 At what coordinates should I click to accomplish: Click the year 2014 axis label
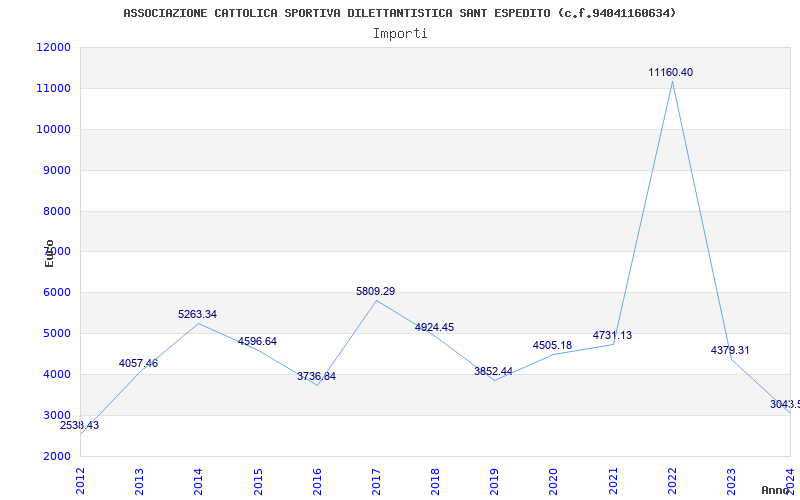point(198,481)
